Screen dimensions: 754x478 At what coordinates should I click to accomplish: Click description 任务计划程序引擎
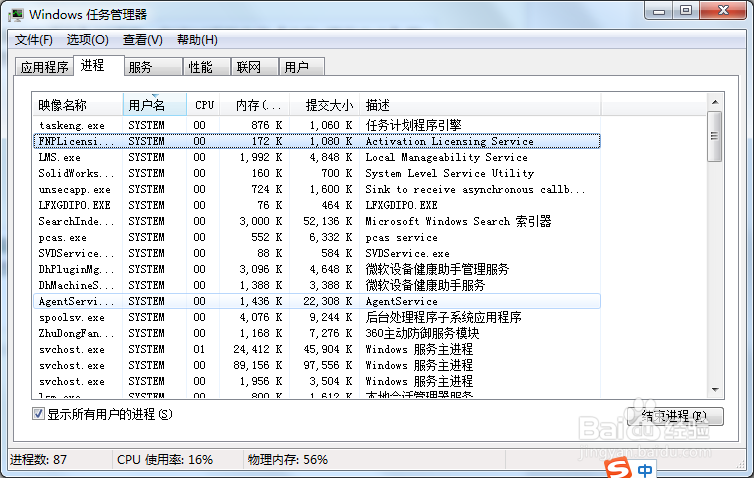click(413, 125)
